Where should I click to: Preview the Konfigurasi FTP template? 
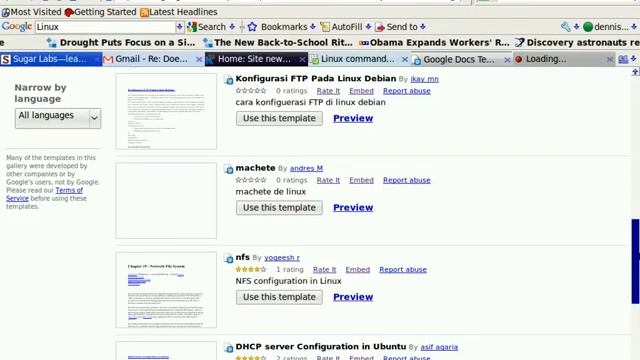tap(353, 118)
